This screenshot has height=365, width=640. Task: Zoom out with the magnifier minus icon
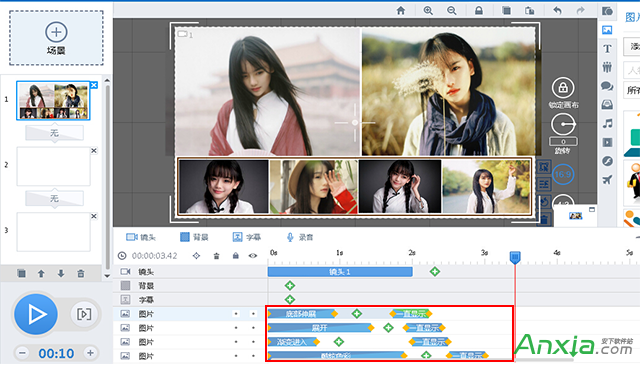click(x=451, y=11)
